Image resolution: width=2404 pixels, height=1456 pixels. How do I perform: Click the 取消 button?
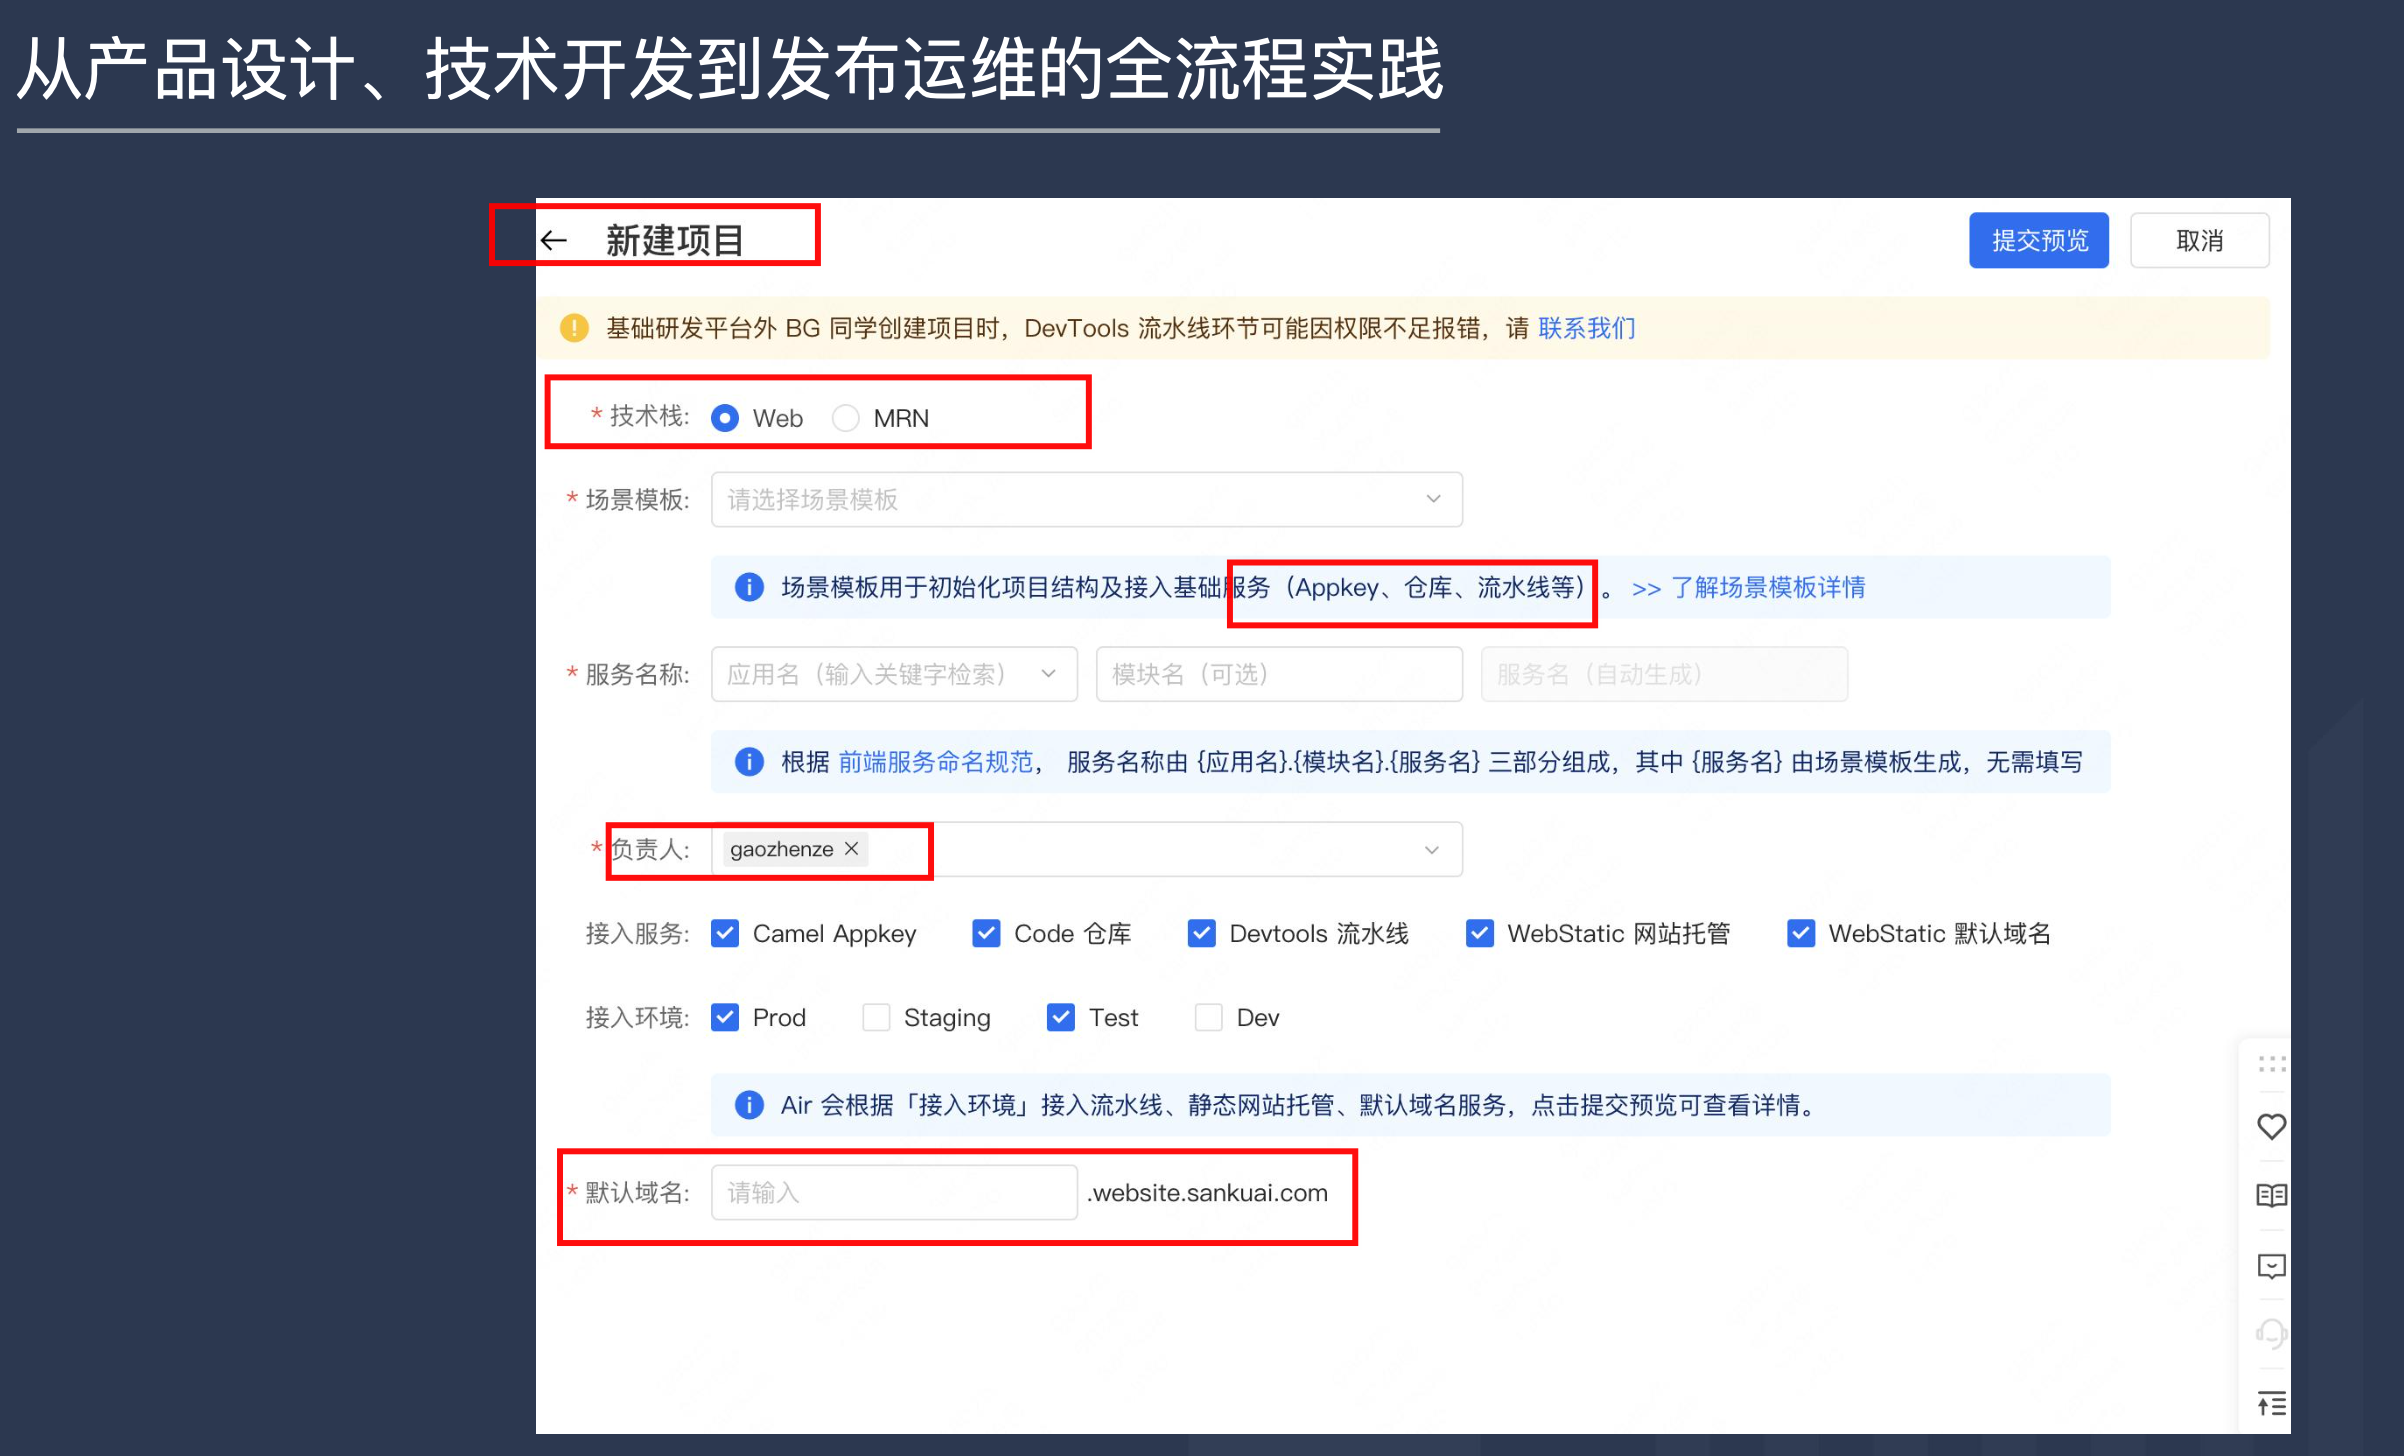pos(2200,240)
